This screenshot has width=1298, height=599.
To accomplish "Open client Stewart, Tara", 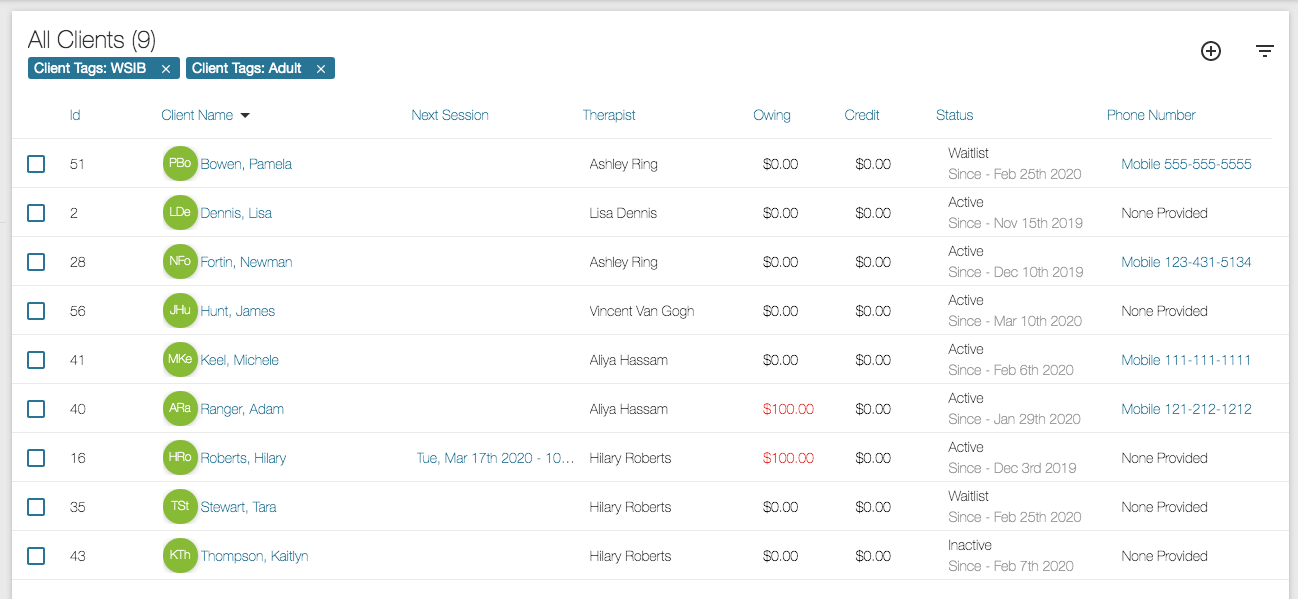I will pos(239,507).
